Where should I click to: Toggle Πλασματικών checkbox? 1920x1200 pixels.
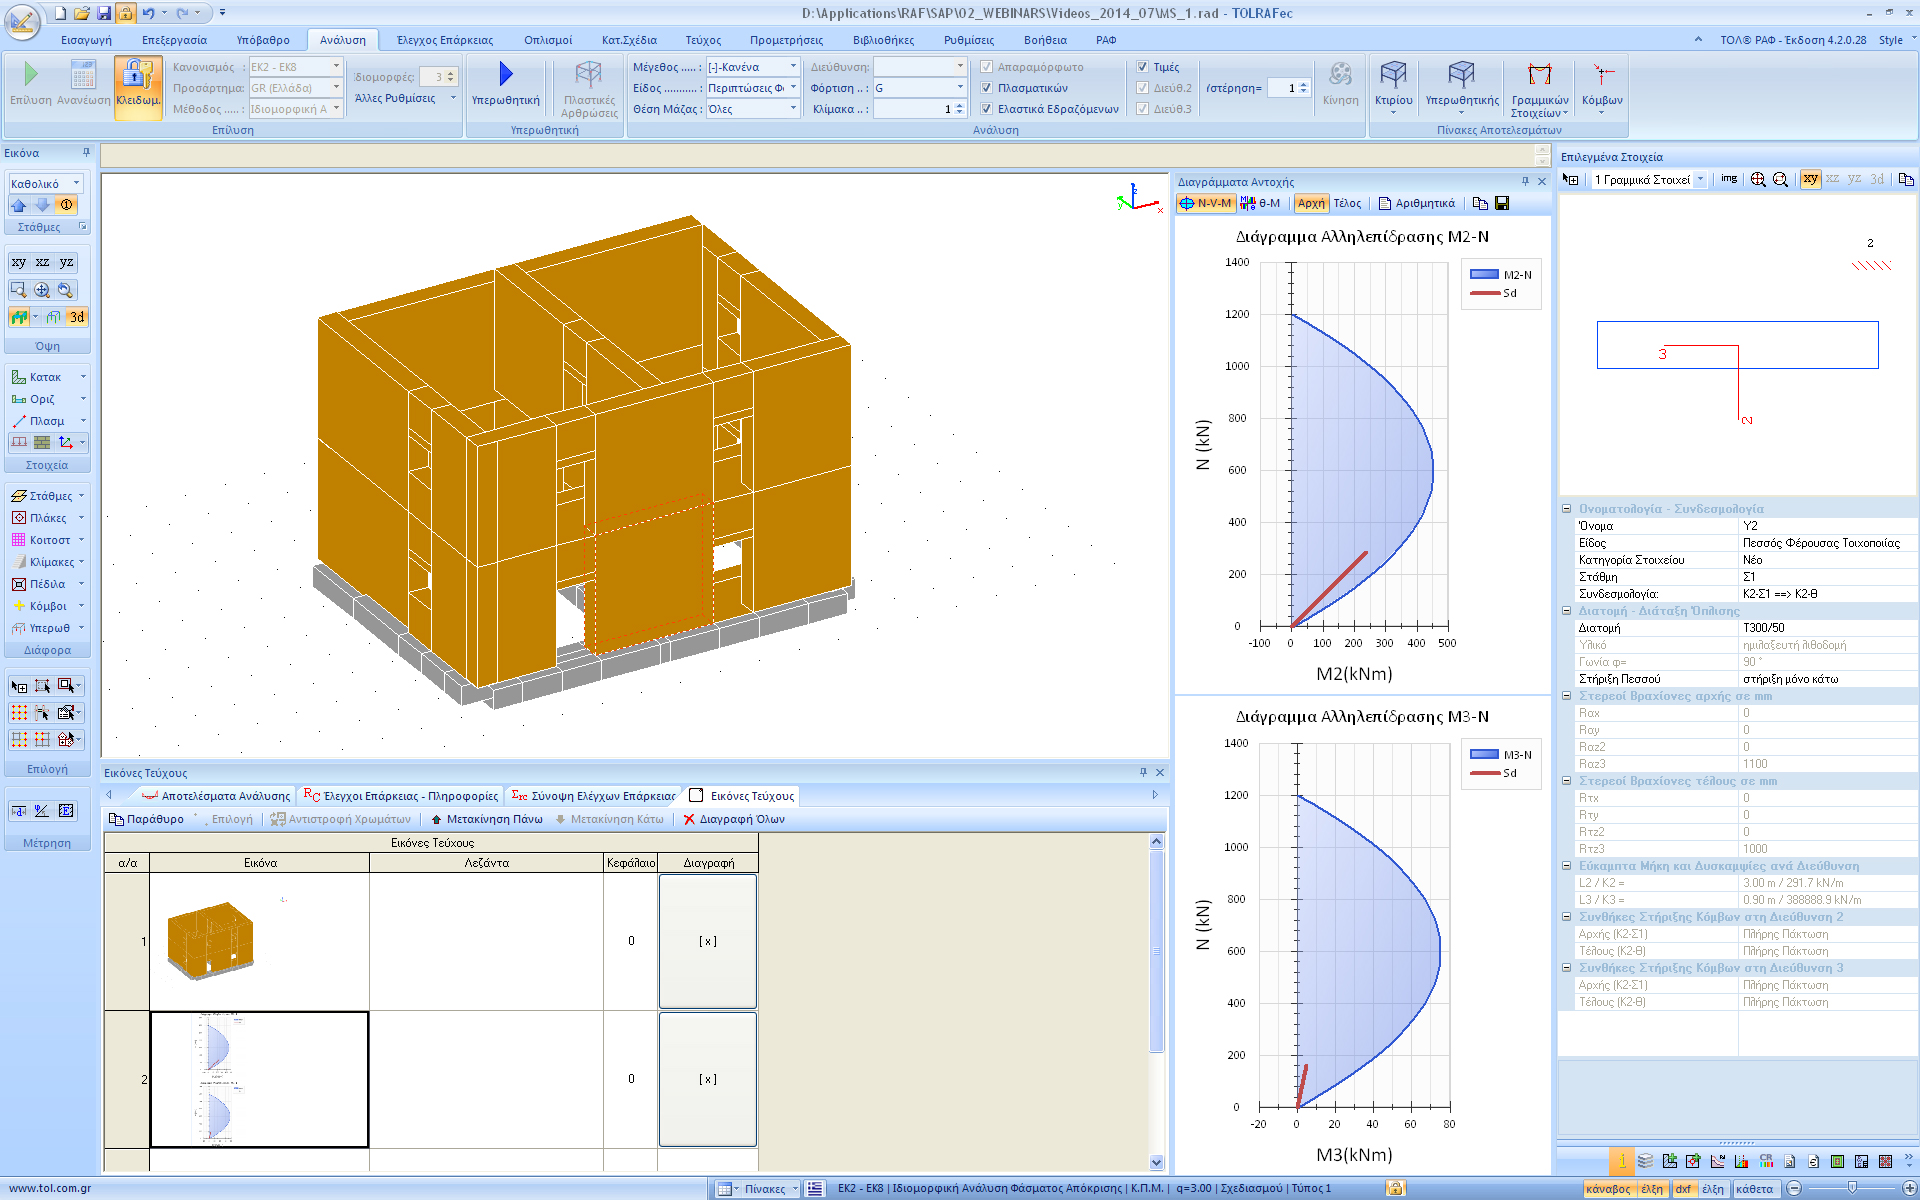[987, 88]
